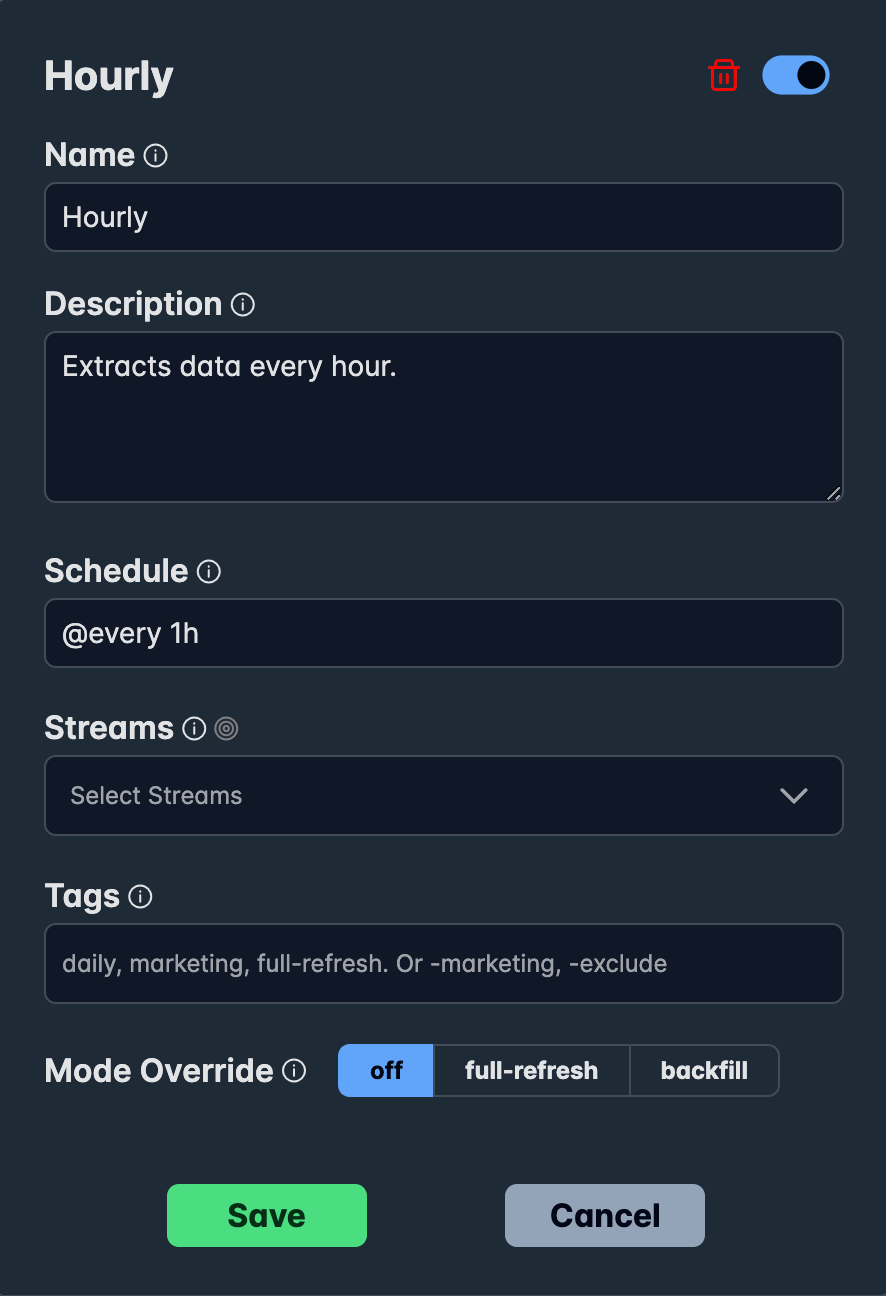Image resolution: width=886 pixels, height=1296 pixels.
Task: Expand streams list via chevron arrow
Action: pos(793,796)
